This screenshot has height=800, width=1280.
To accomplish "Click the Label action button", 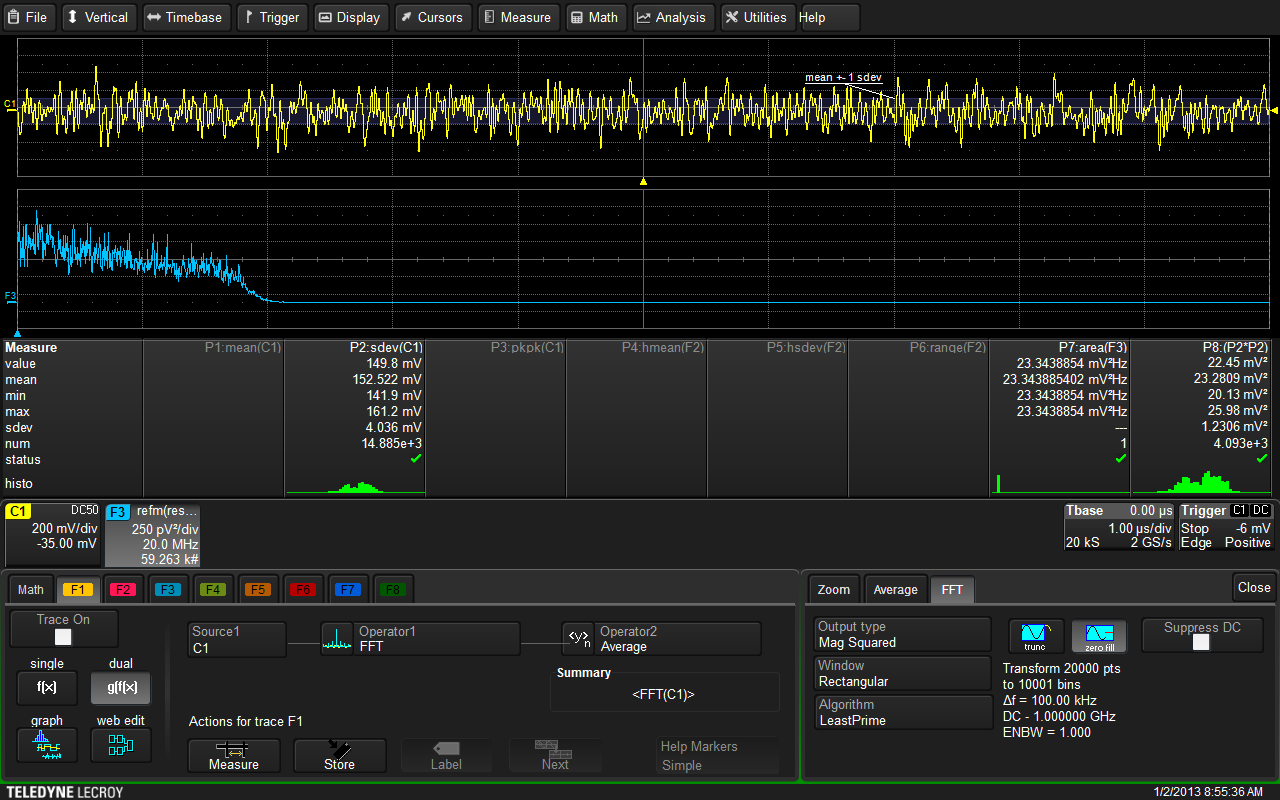I will pos(446,756).
